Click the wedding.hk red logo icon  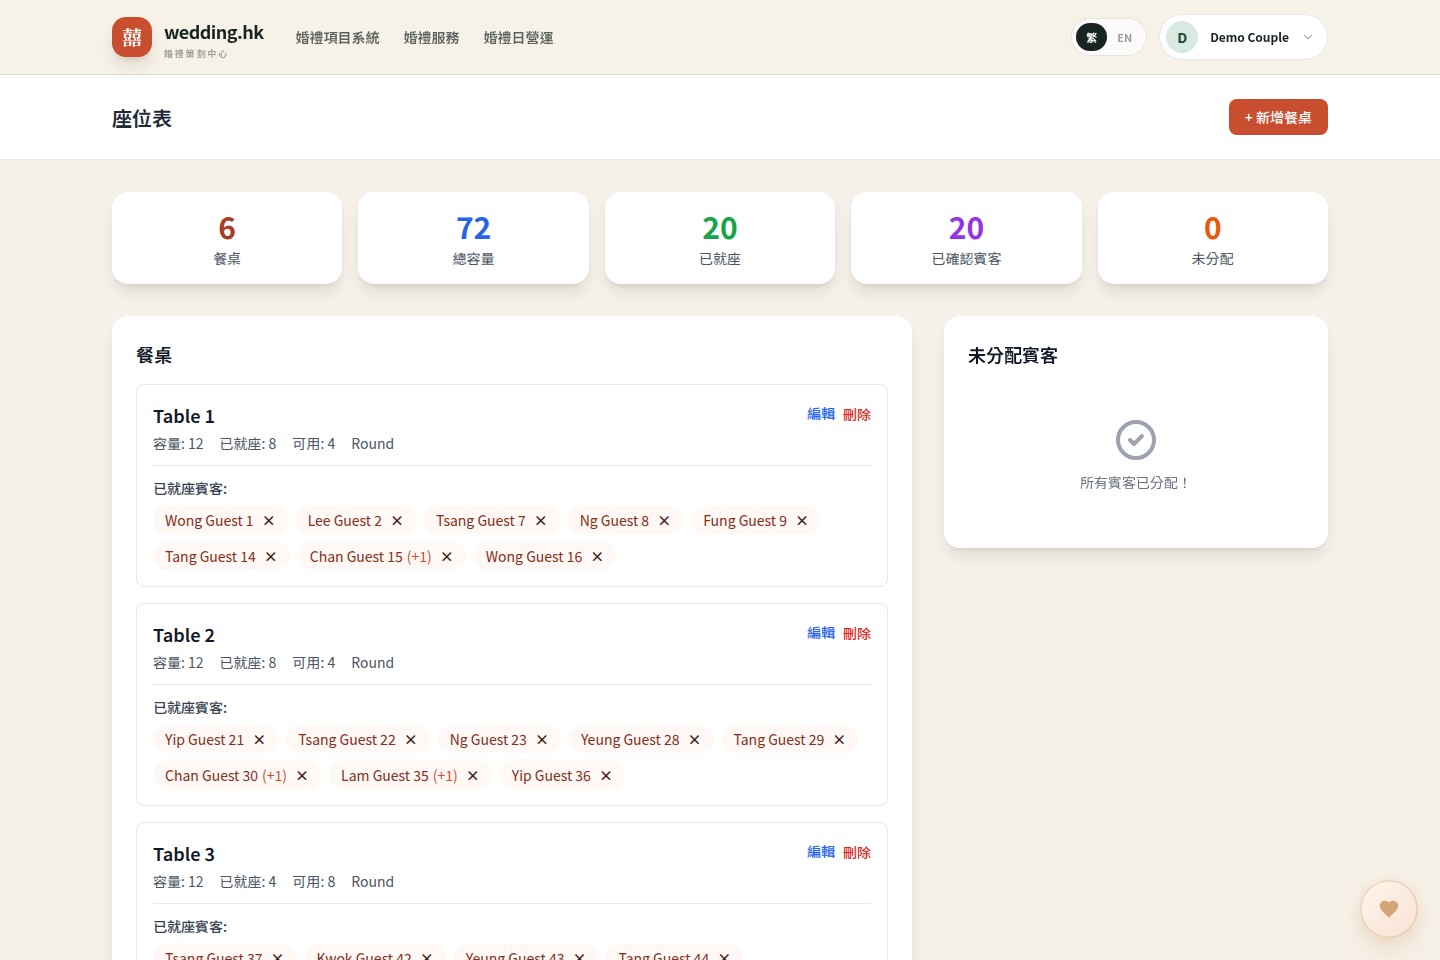coord(132,37)
